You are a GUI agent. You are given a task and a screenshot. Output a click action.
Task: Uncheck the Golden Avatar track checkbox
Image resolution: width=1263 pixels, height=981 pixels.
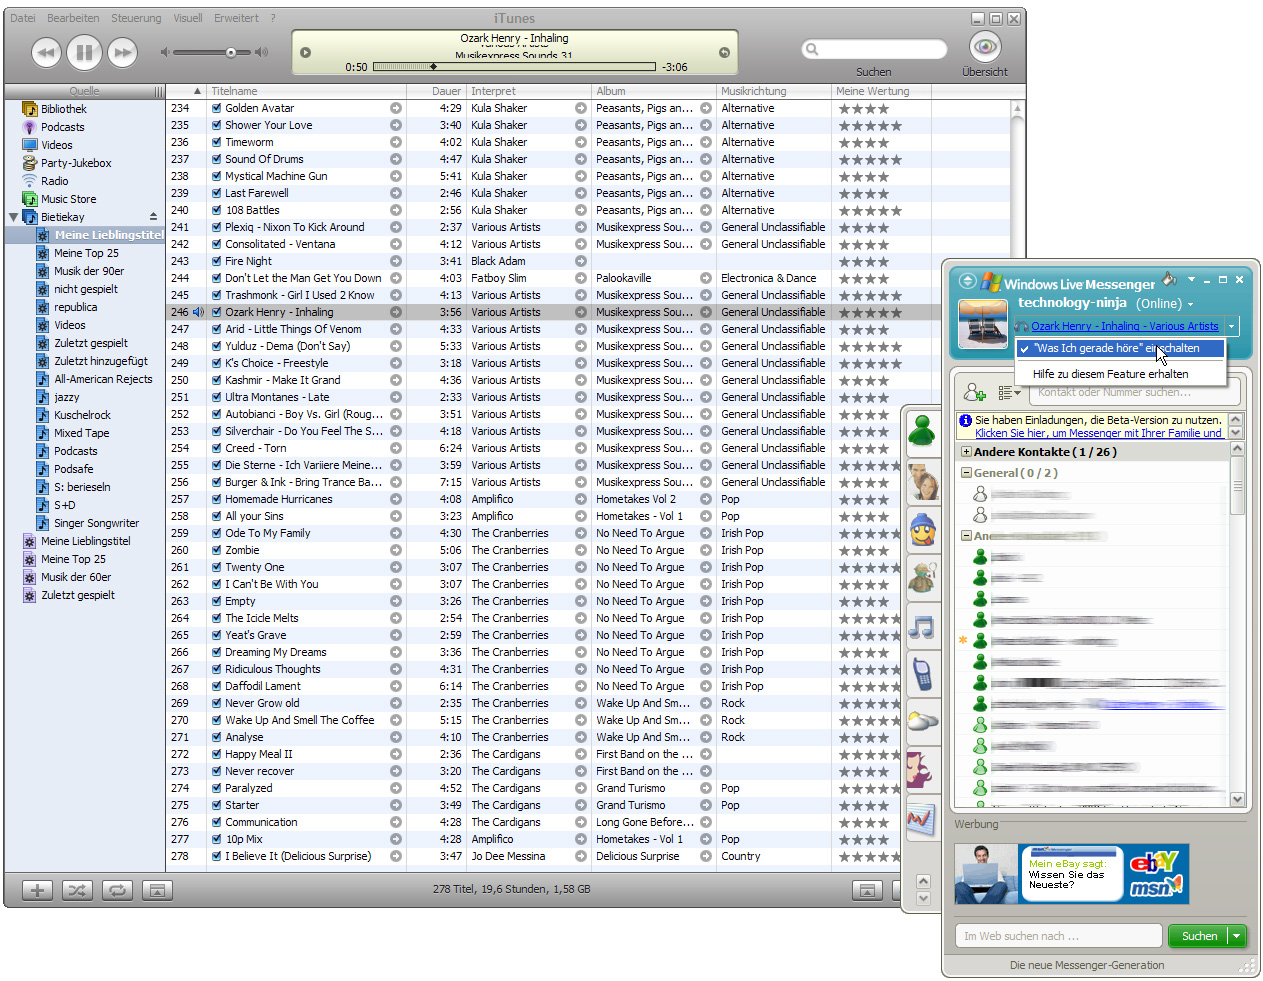(216, 108)
